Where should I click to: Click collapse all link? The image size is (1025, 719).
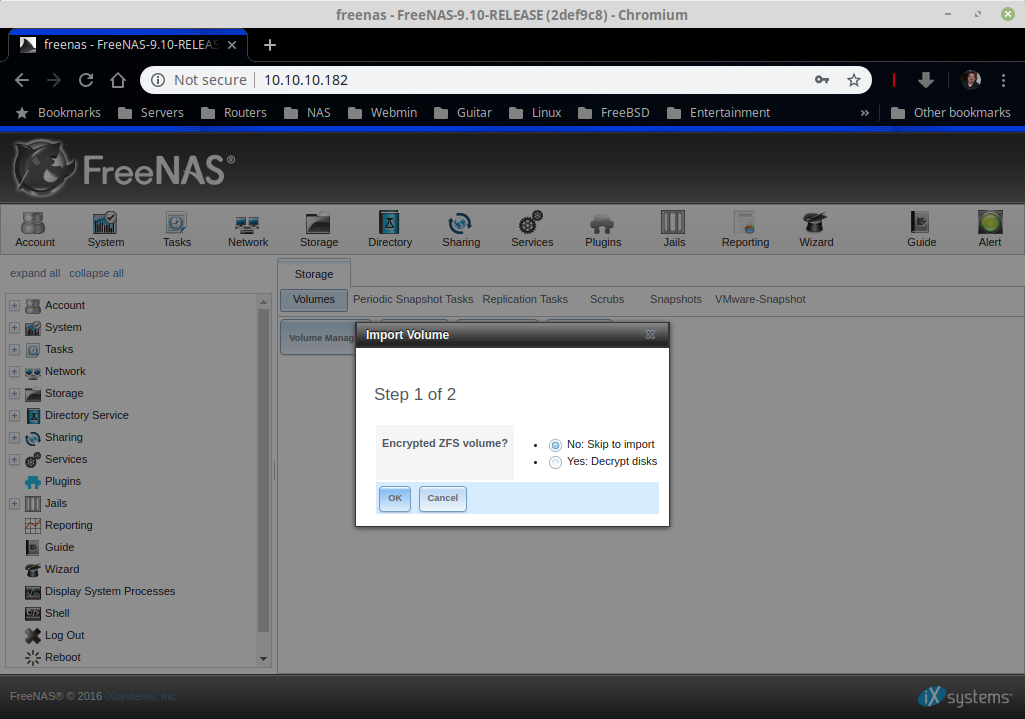pos(96,273)
